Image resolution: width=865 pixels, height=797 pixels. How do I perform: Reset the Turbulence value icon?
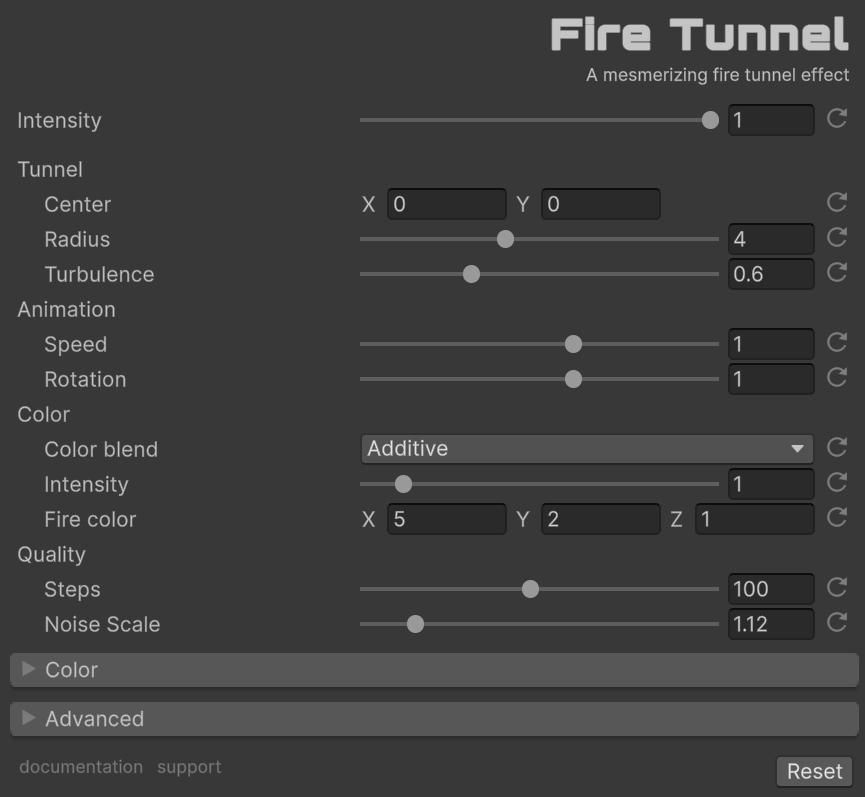click(837, 273)
